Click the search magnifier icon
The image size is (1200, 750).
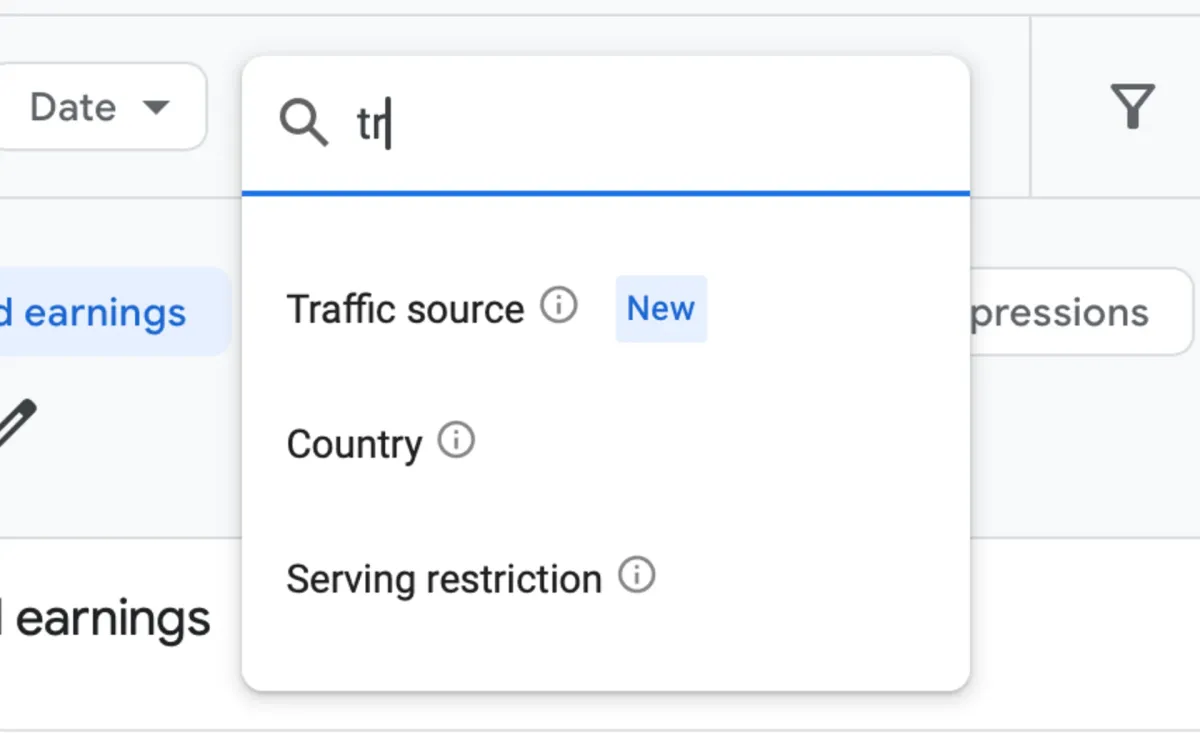pyautogui.click(x=303, y=123)
